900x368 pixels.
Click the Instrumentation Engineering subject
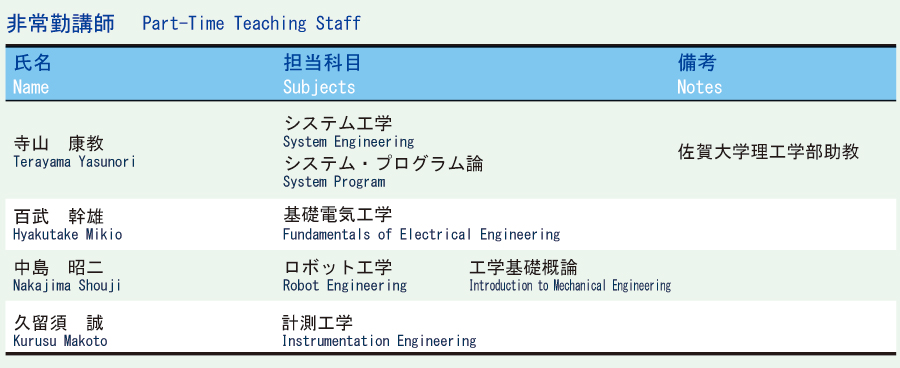379,341
